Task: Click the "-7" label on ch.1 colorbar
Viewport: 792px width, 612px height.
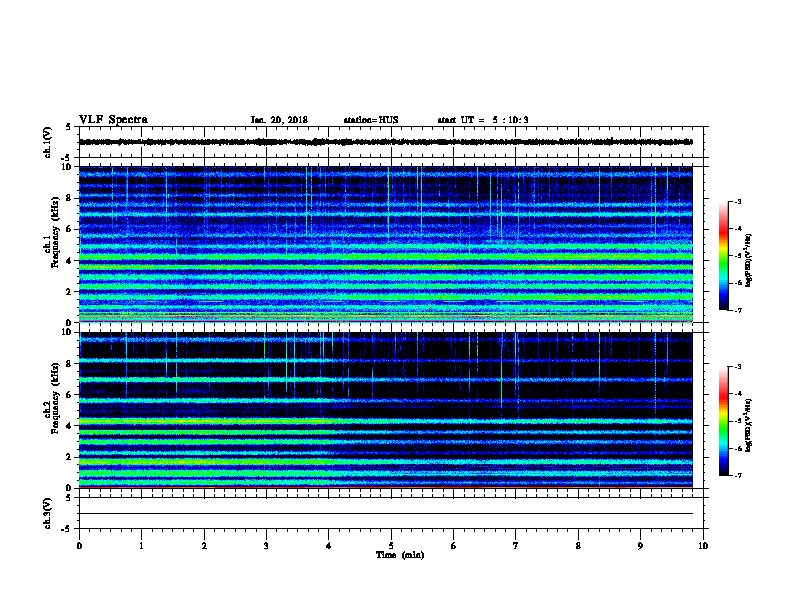Action: pos(737,310)
